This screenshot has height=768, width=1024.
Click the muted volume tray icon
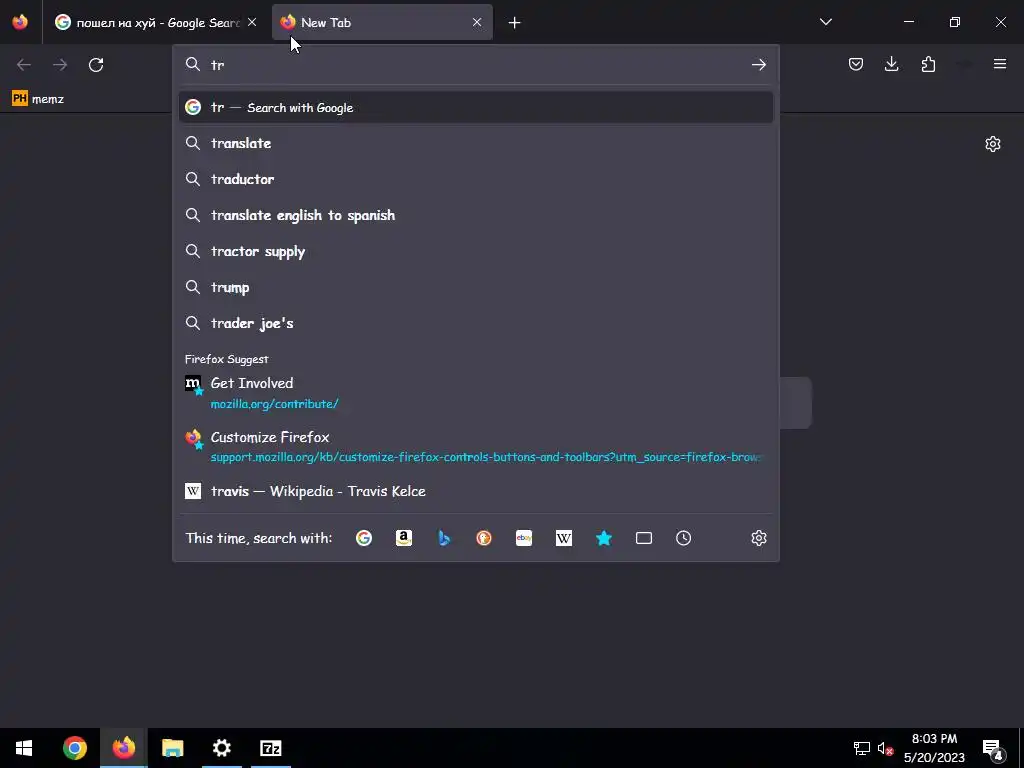885,748
